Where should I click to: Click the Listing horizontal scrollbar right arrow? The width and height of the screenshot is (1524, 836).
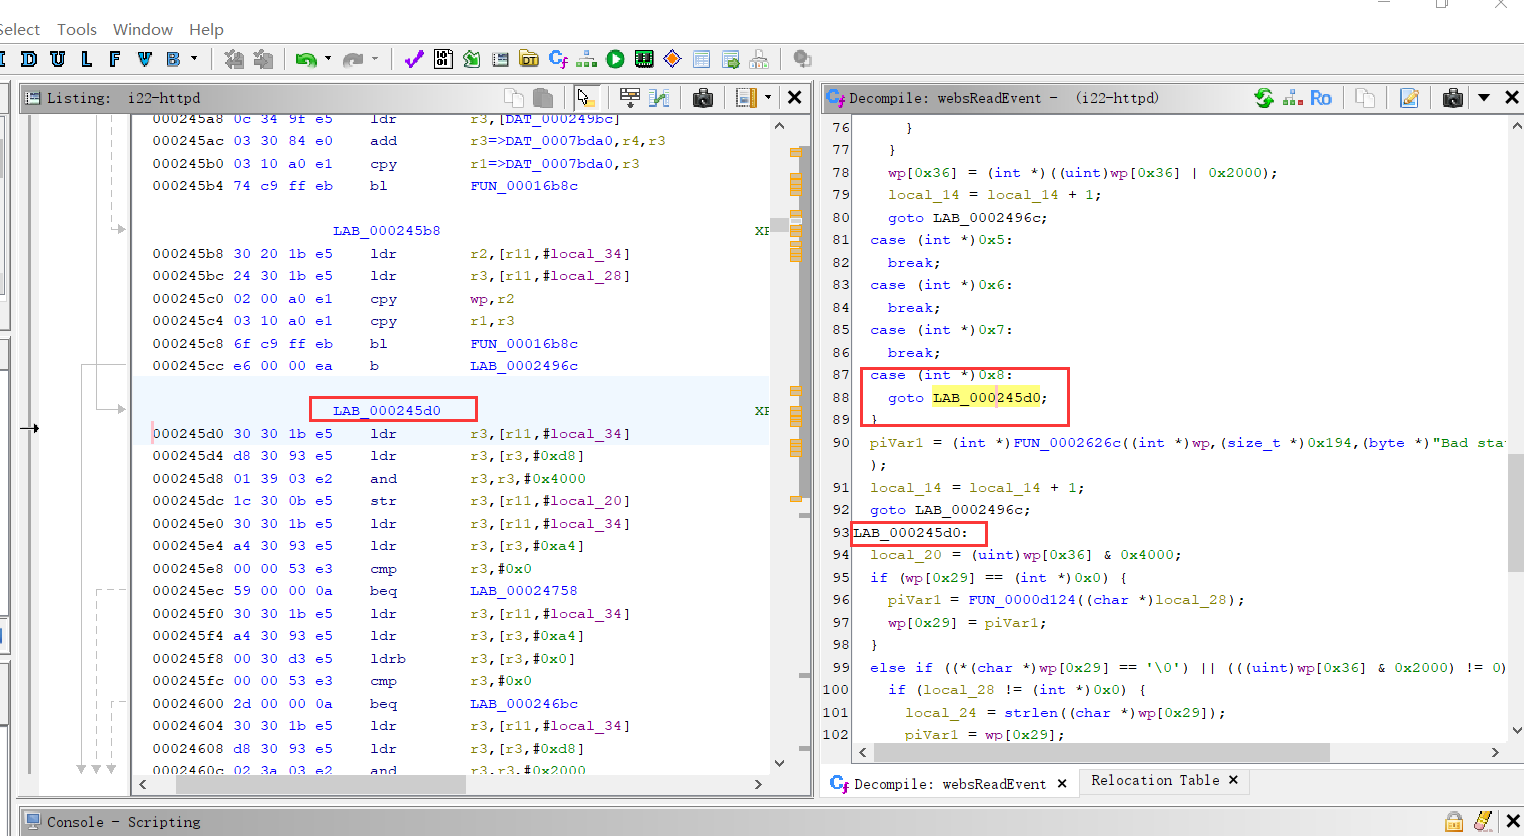tap(758, 785)
